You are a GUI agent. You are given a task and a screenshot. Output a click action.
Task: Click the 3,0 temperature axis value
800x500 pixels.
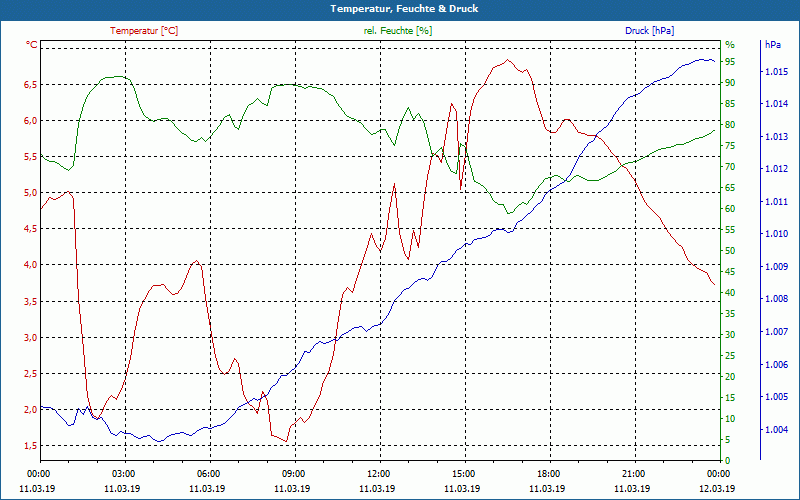click(x=31, y=338)
